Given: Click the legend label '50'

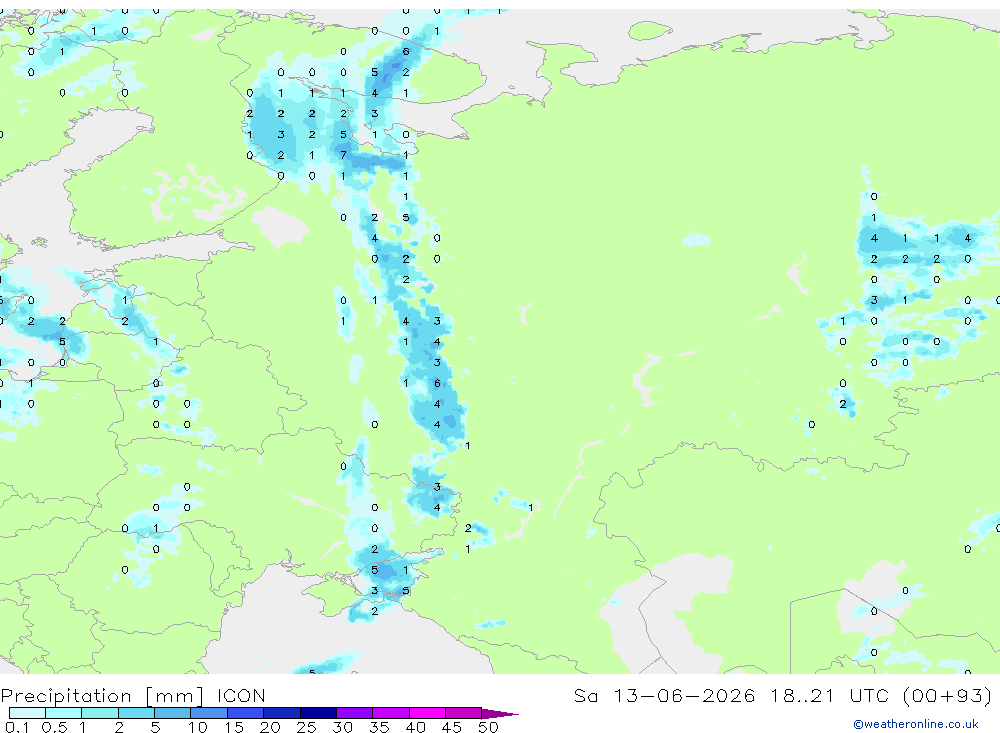Looking at the screenshot, I should (488, 727).
